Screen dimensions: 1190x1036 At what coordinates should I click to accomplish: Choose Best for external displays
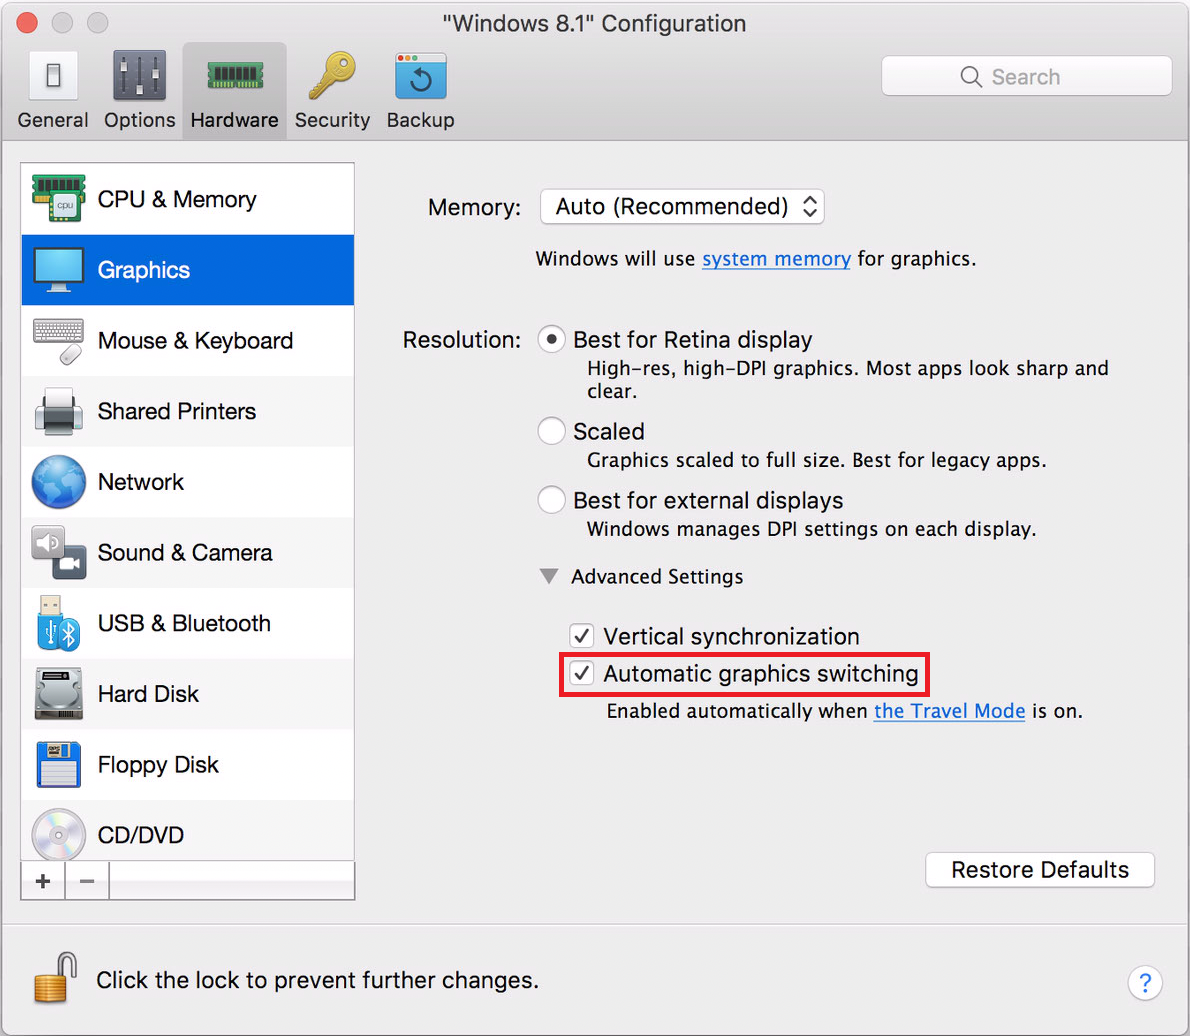tap(551, 500)
